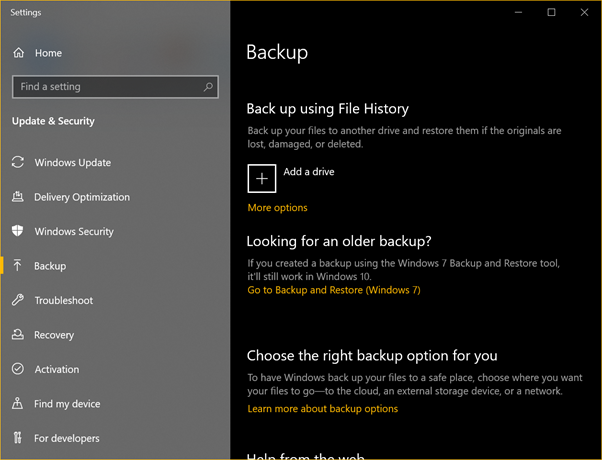Click the Find my device person icon

tap(18, 403)
